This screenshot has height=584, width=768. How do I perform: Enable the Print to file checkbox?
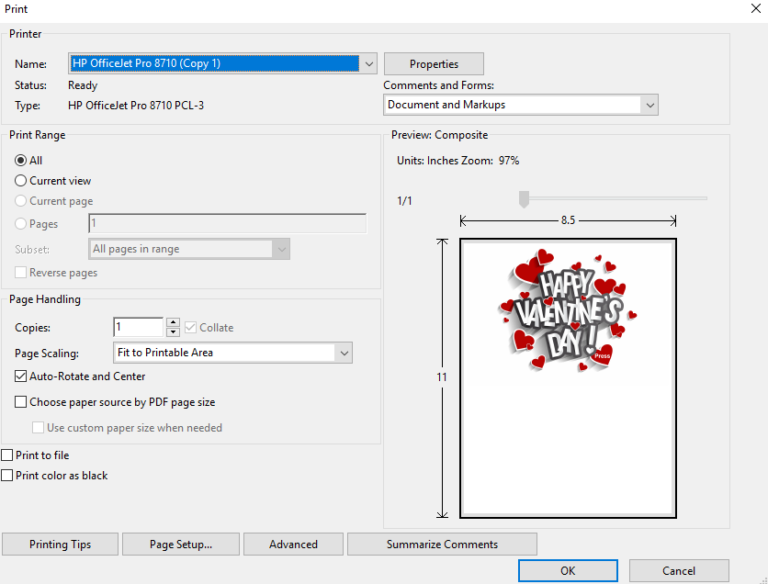coord(8,456)
